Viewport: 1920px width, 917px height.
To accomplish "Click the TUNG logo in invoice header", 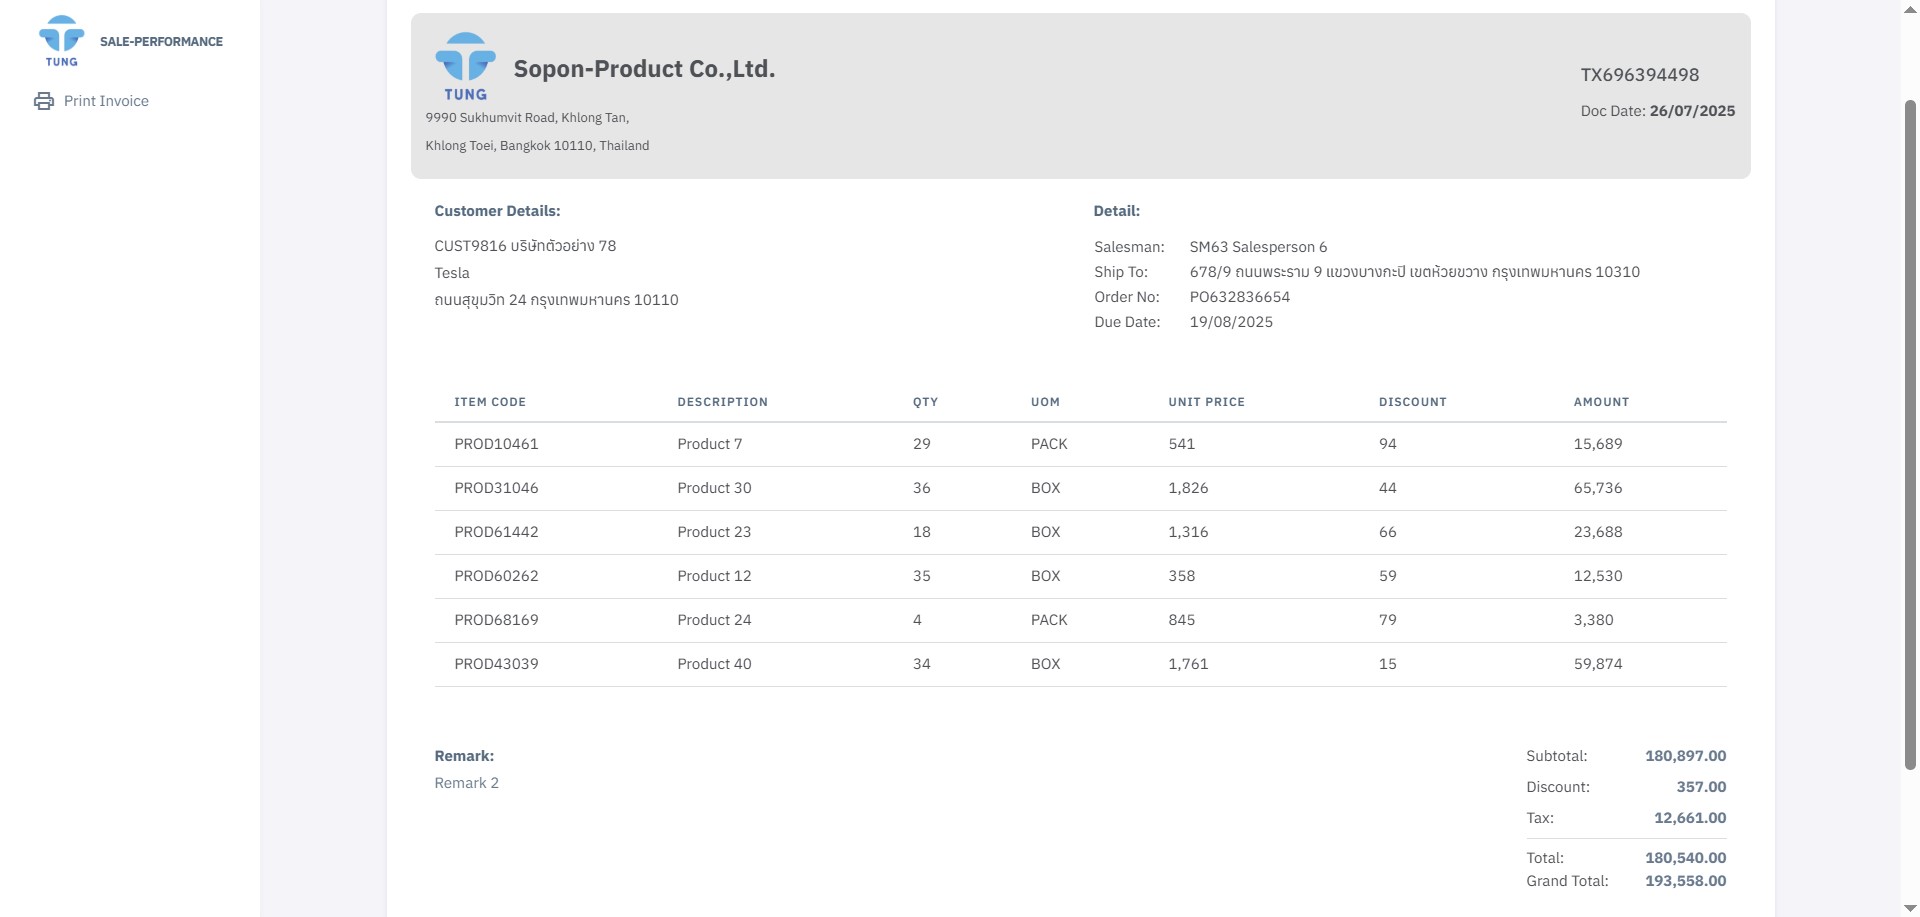I will 465,66.
